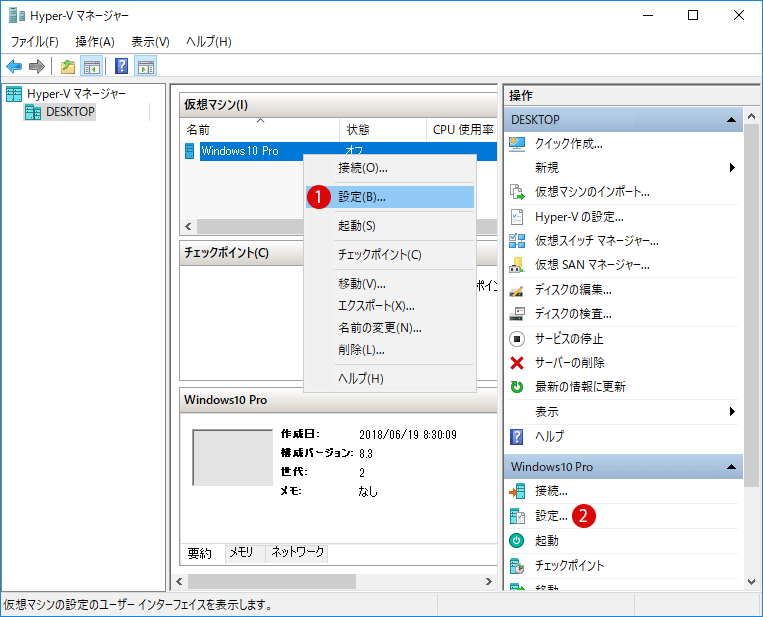The image size is (763, 617).
Task: Click the サービスの停止 action link
Action: pos(569,338)
